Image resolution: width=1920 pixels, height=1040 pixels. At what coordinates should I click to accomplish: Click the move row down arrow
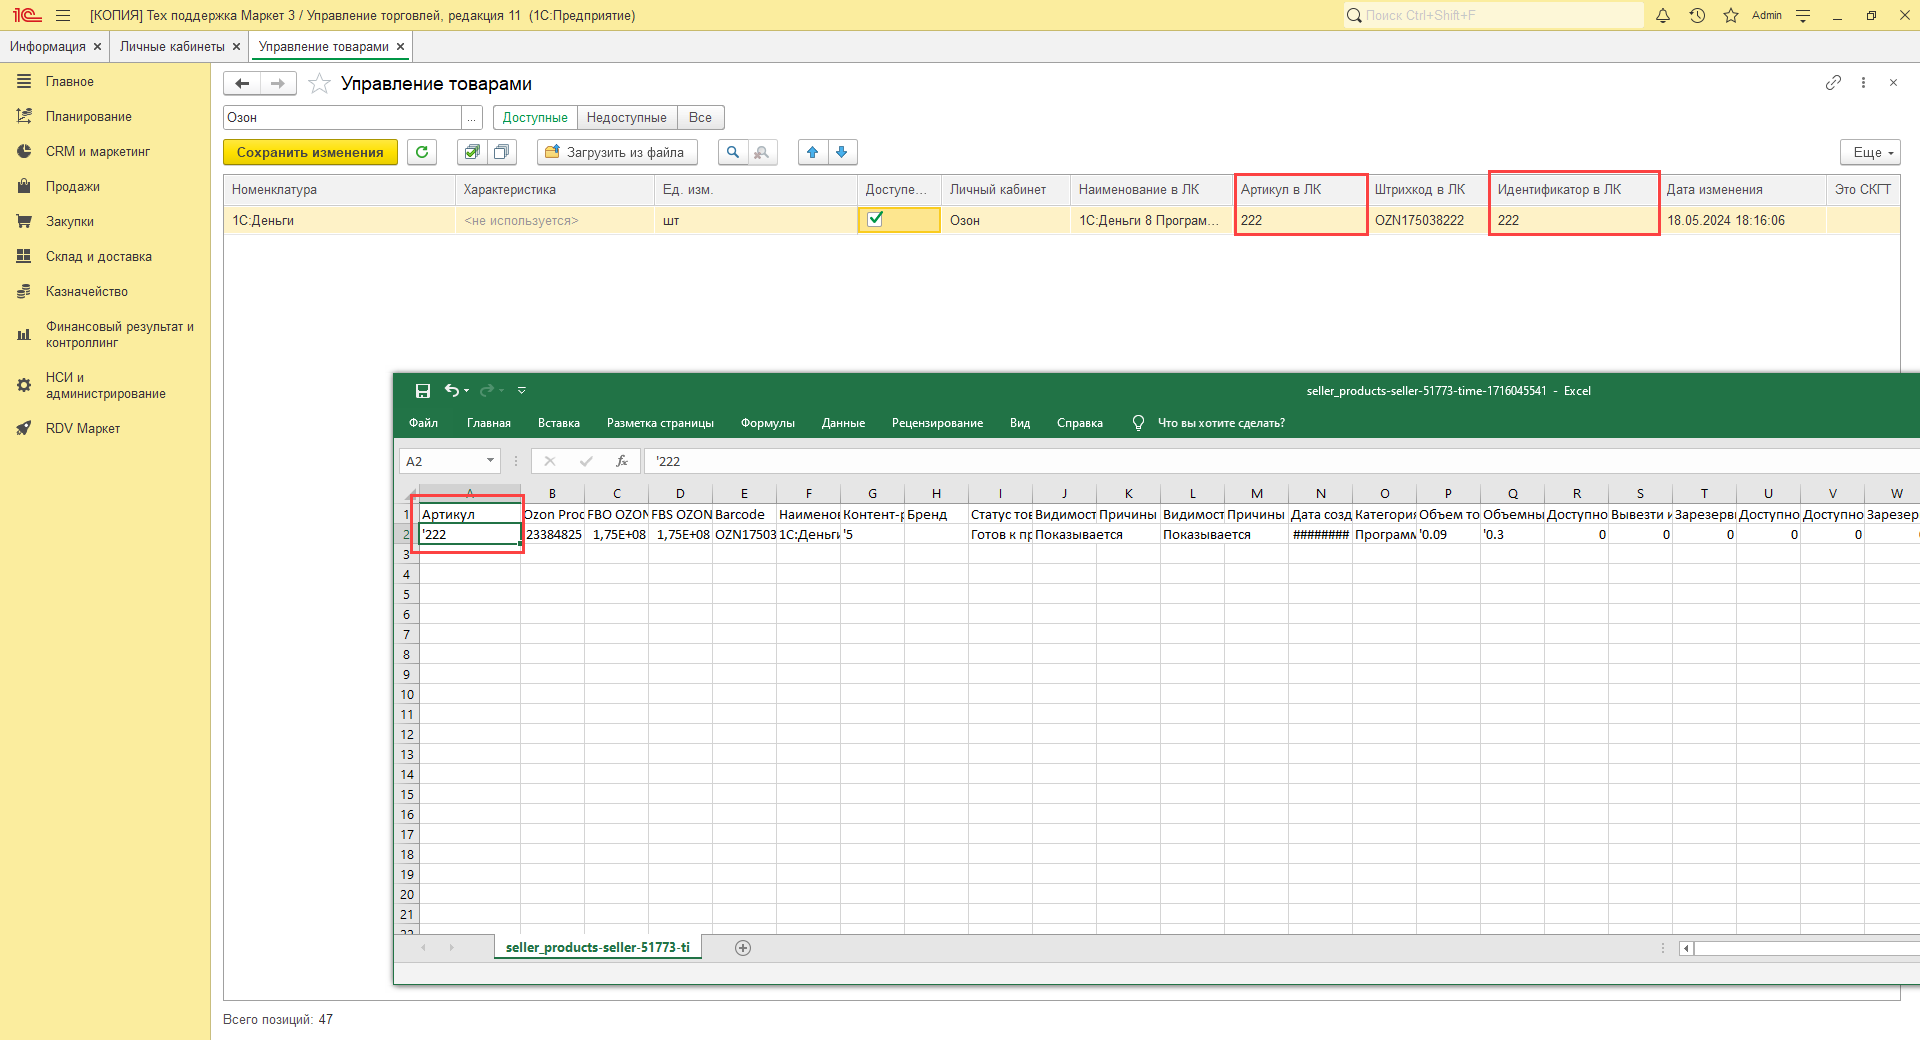click(x=842, y=152)
